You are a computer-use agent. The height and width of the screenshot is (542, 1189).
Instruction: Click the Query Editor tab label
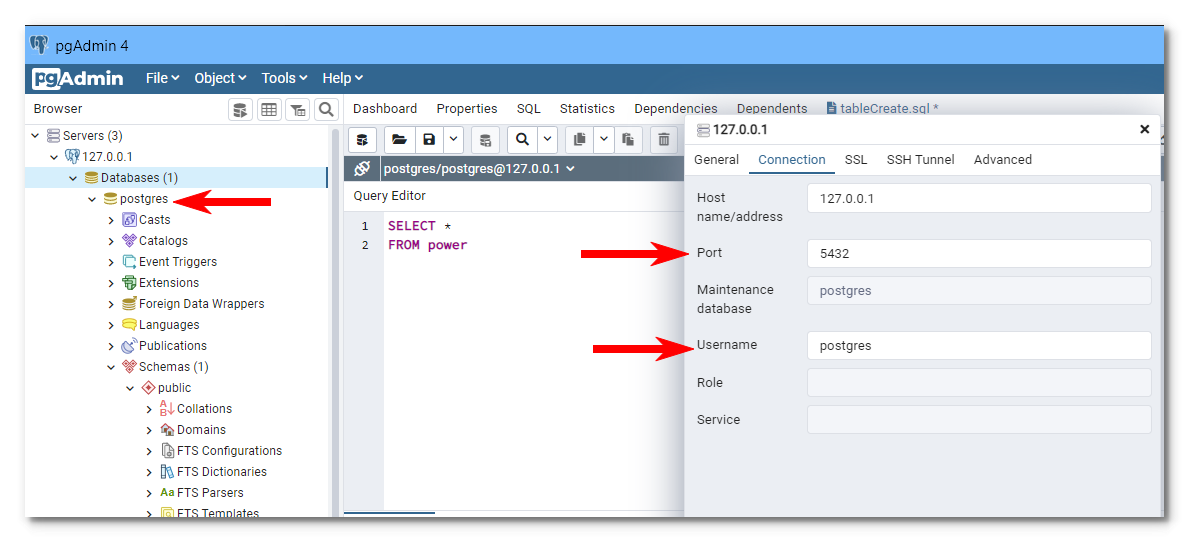390,196
